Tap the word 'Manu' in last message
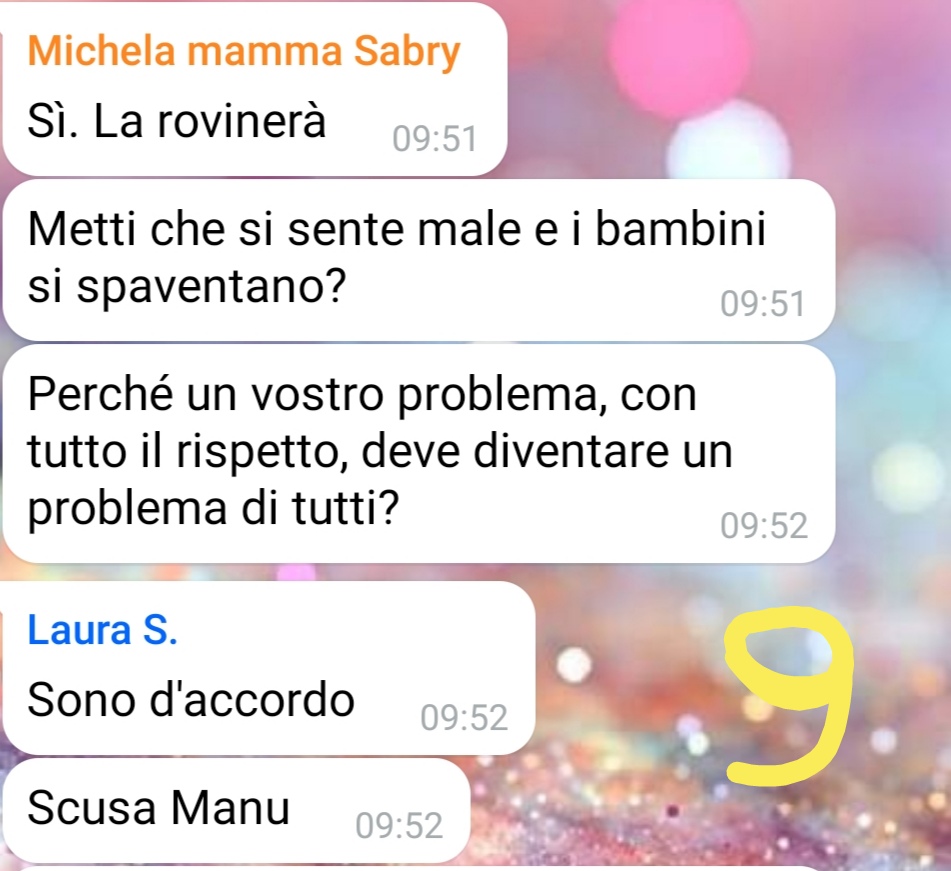This screenshot has height=871, width=951. click(x=230, y=809)
